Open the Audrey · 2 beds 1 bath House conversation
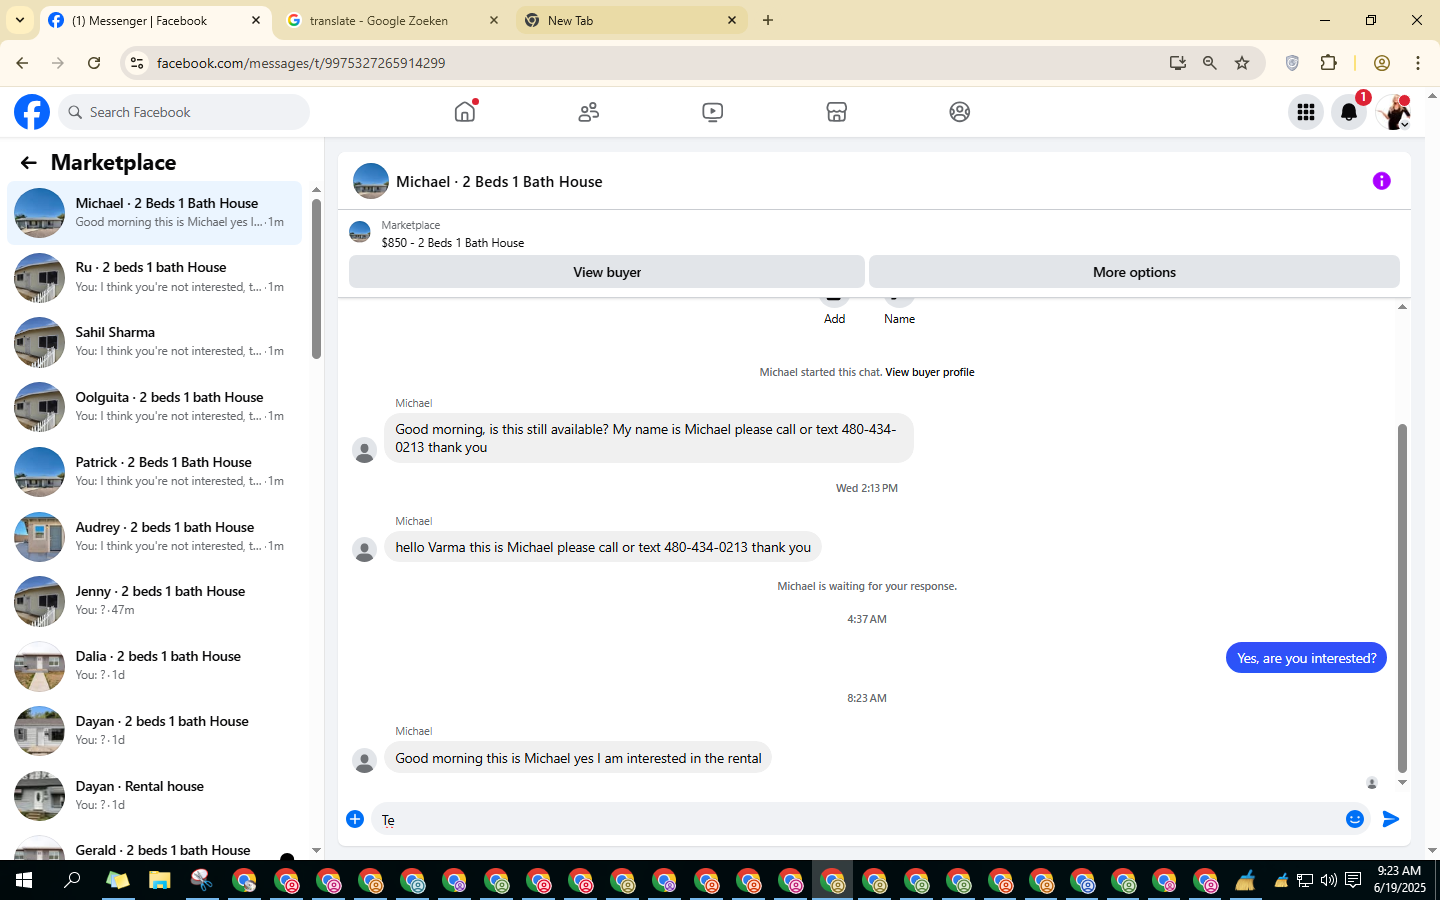This screenshot has width=1440, height=900. coord(154,537)
